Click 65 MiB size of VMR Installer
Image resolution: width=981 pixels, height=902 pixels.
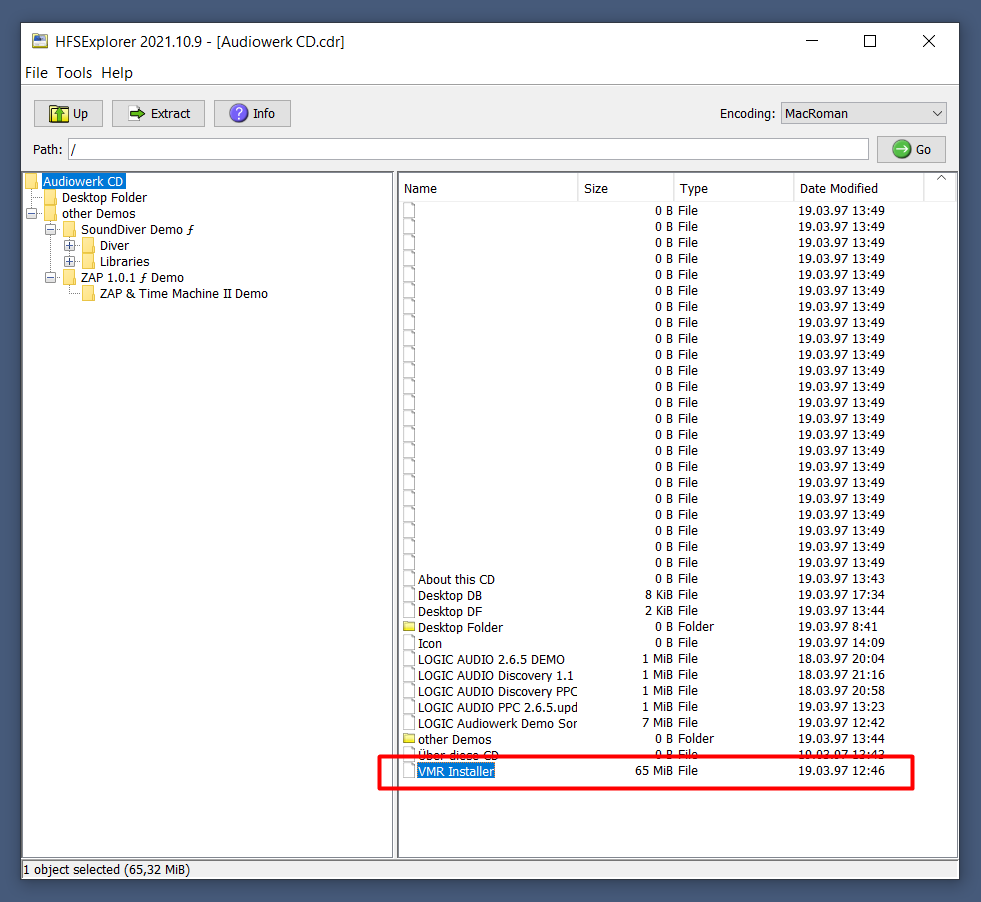coord(654,771)
